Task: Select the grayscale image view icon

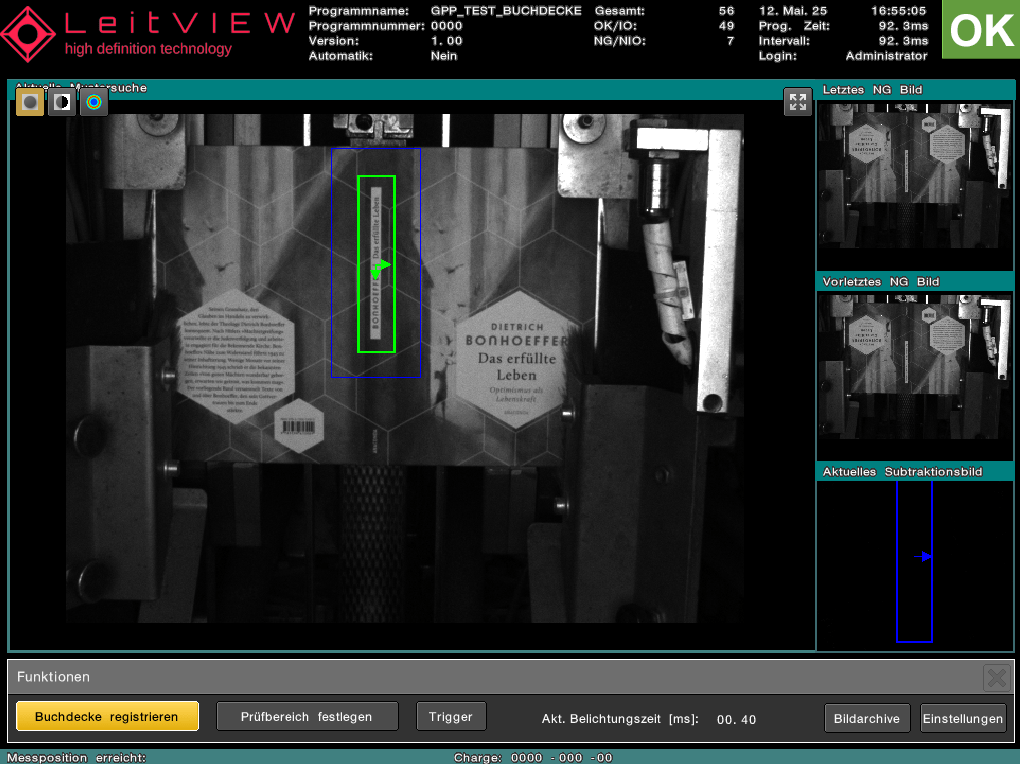Action: tap(29, 102)
